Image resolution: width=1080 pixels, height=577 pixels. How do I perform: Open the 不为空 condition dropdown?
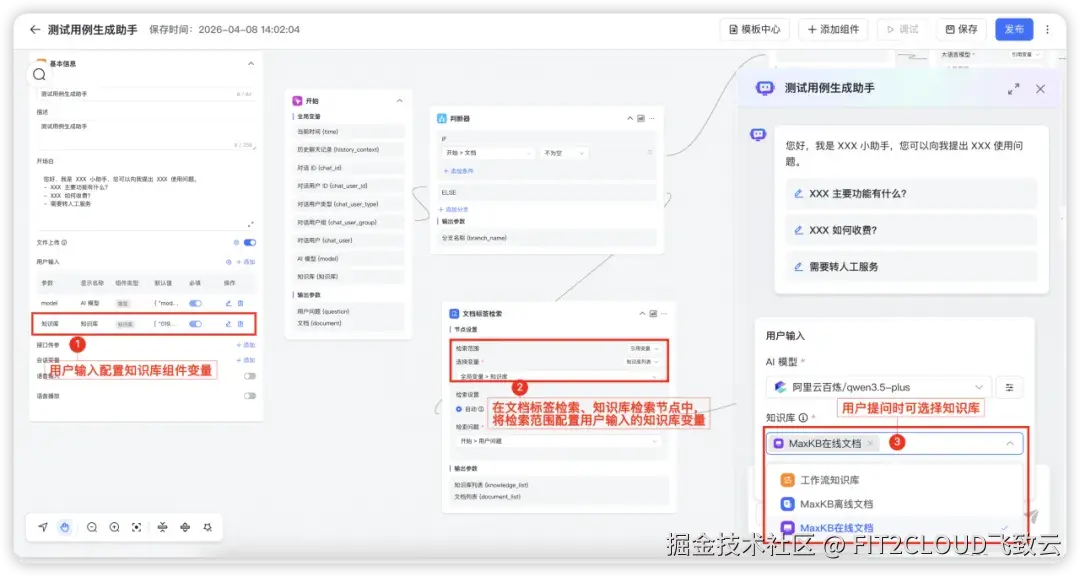click(x=563, y=153)
